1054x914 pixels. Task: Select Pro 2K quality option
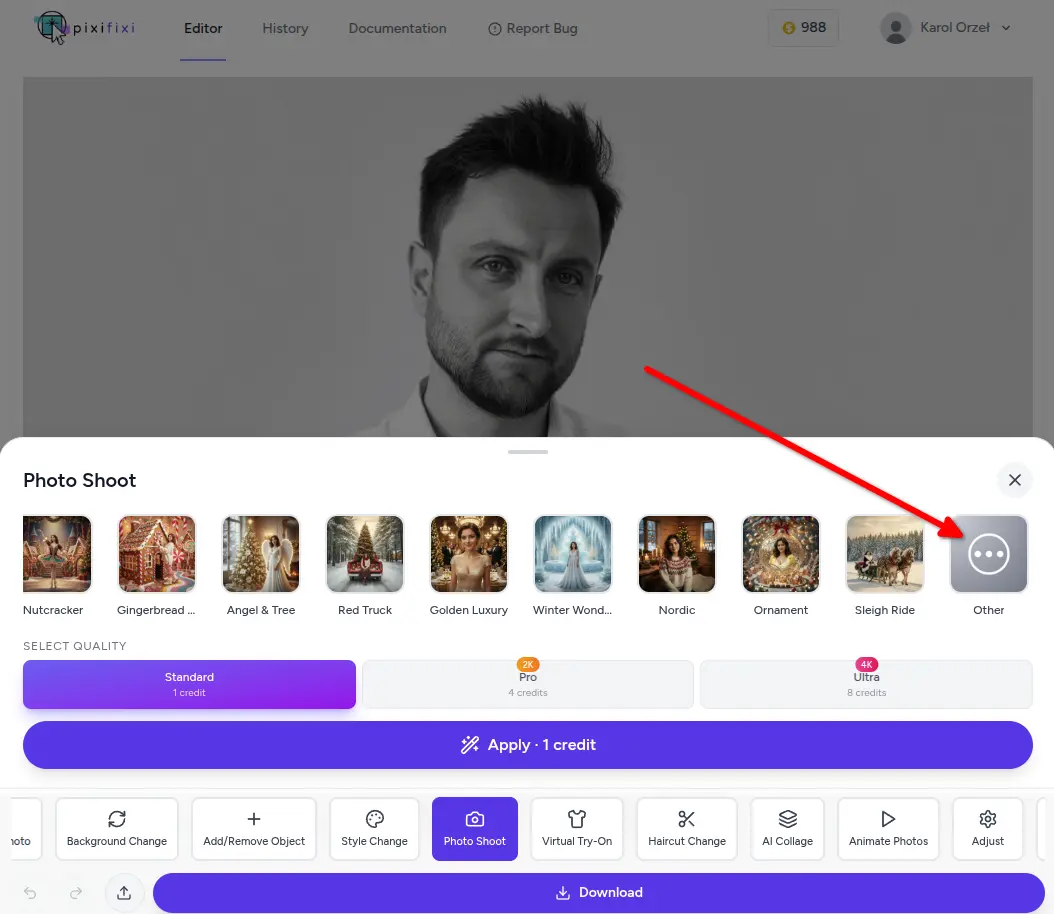(528, 684)
